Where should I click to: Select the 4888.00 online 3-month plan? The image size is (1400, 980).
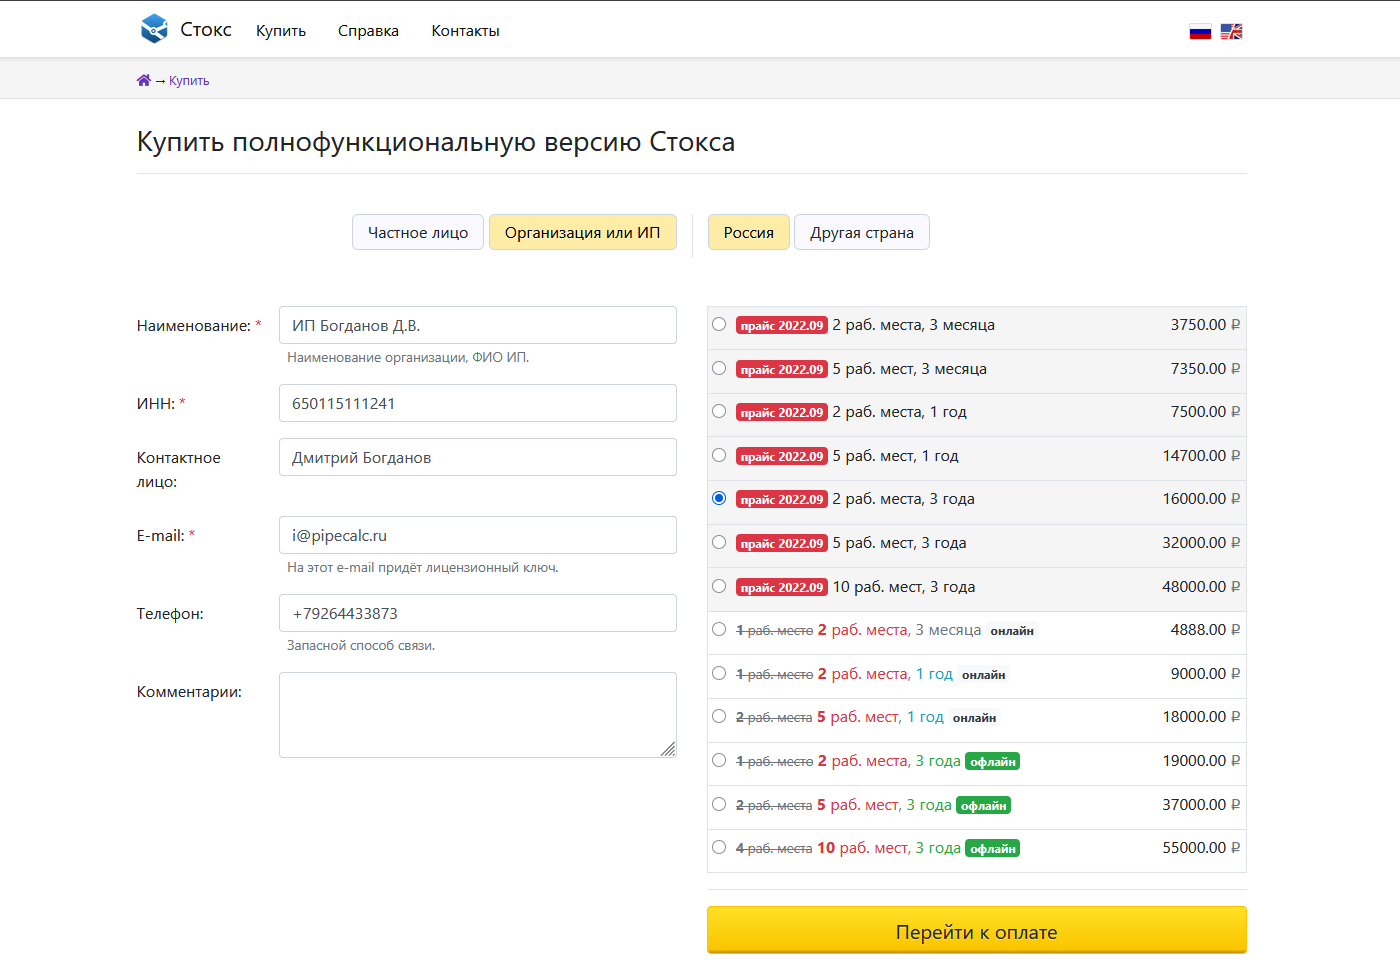(719, 629)
